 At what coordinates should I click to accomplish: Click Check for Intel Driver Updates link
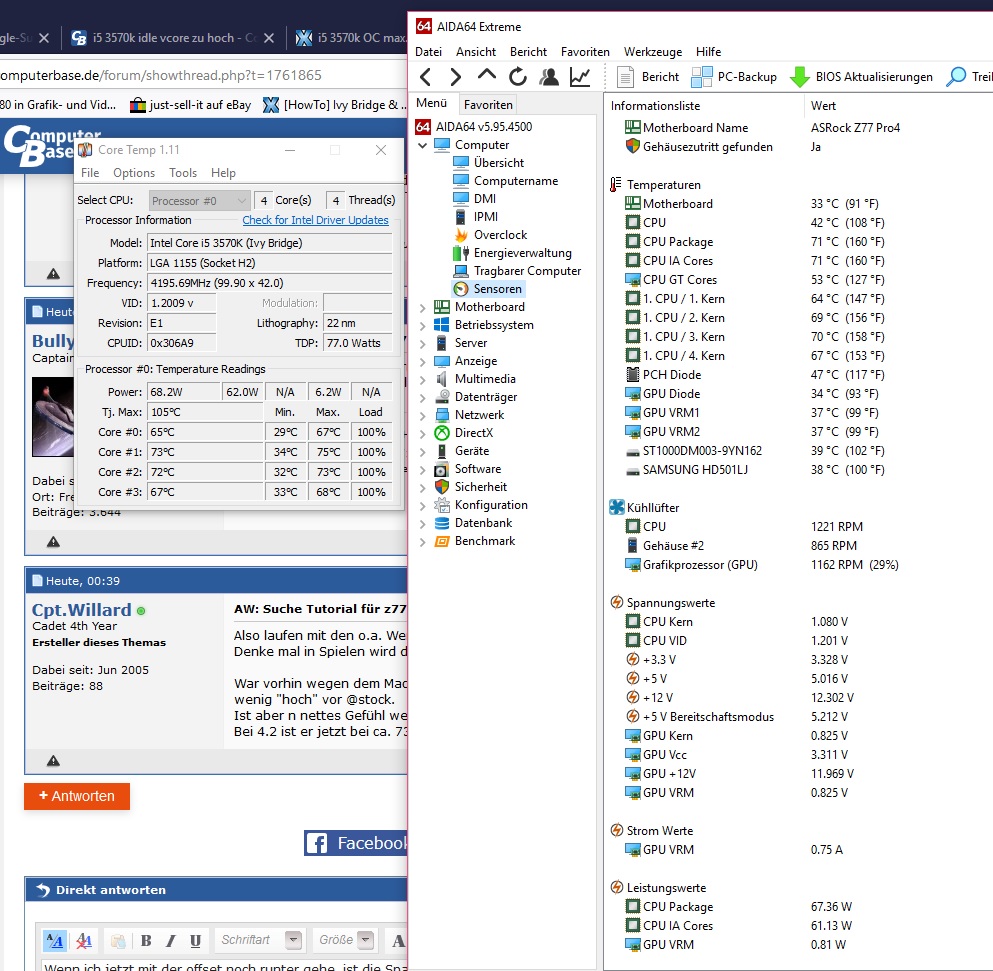(315, 220)
